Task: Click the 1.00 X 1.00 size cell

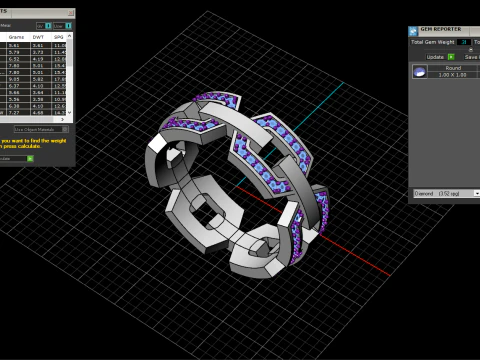Action: 453,75
